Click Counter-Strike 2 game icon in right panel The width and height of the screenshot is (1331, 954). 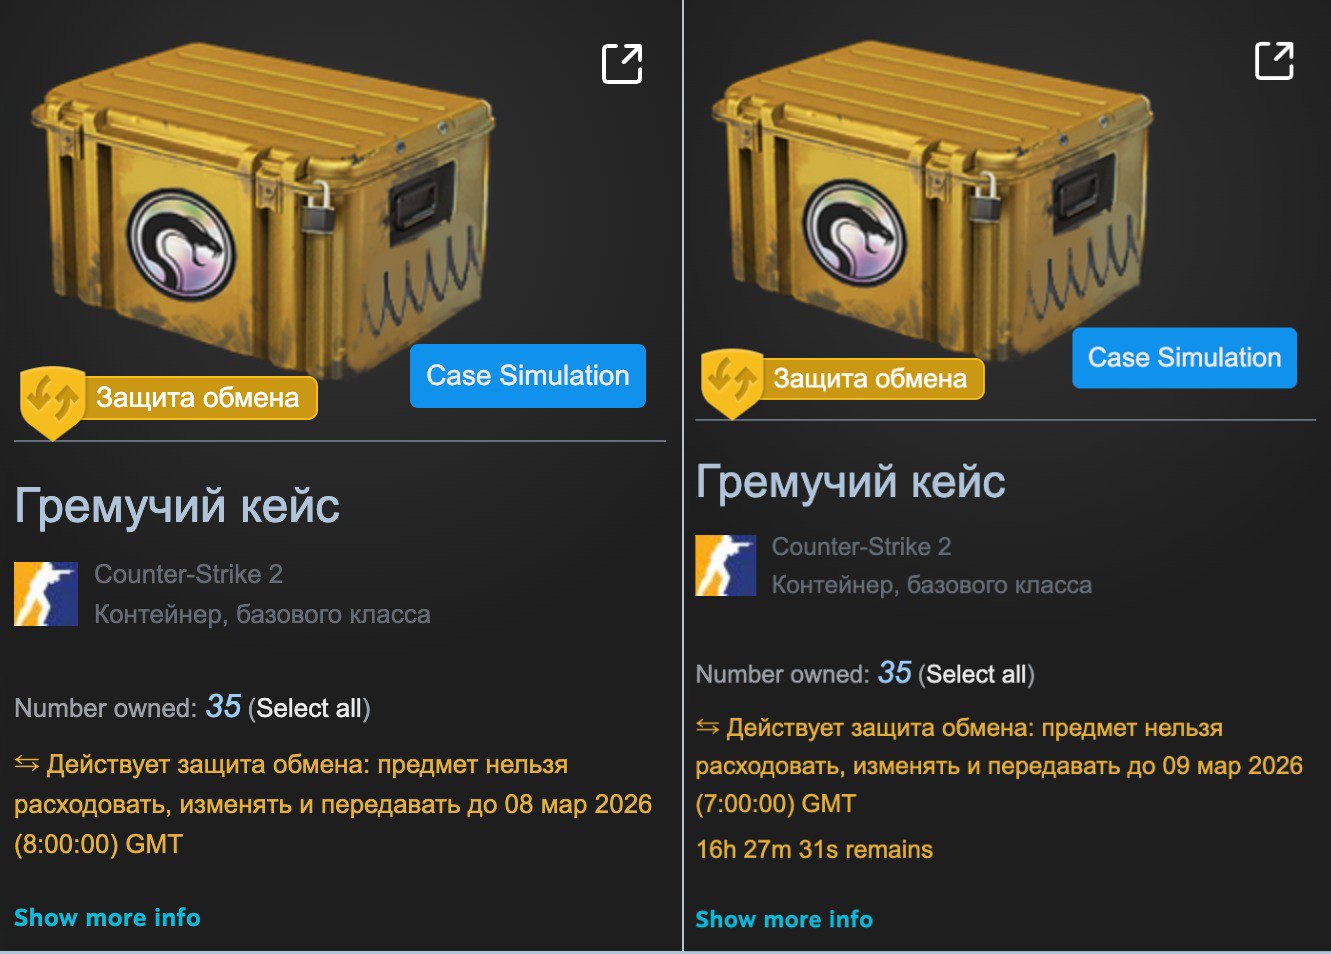pos(726,565)
